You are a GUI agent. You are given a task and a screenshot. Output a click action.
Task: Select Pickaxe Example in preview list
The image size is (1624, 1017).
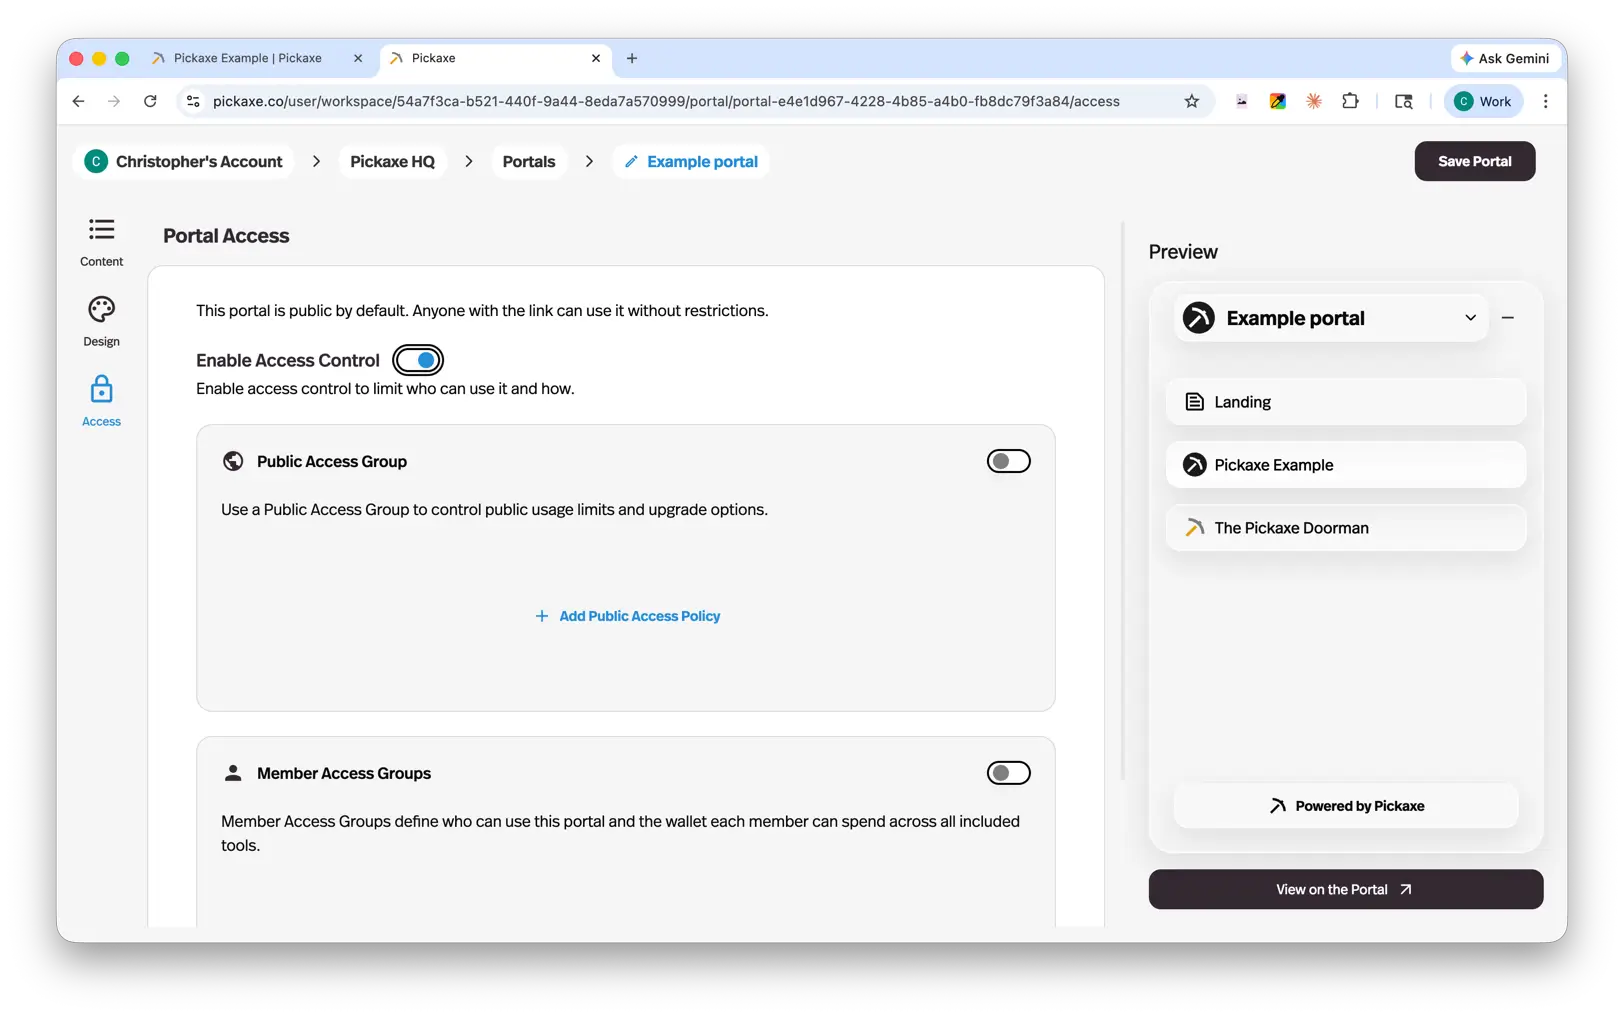pyautogui.click(x=1345, y=465)
